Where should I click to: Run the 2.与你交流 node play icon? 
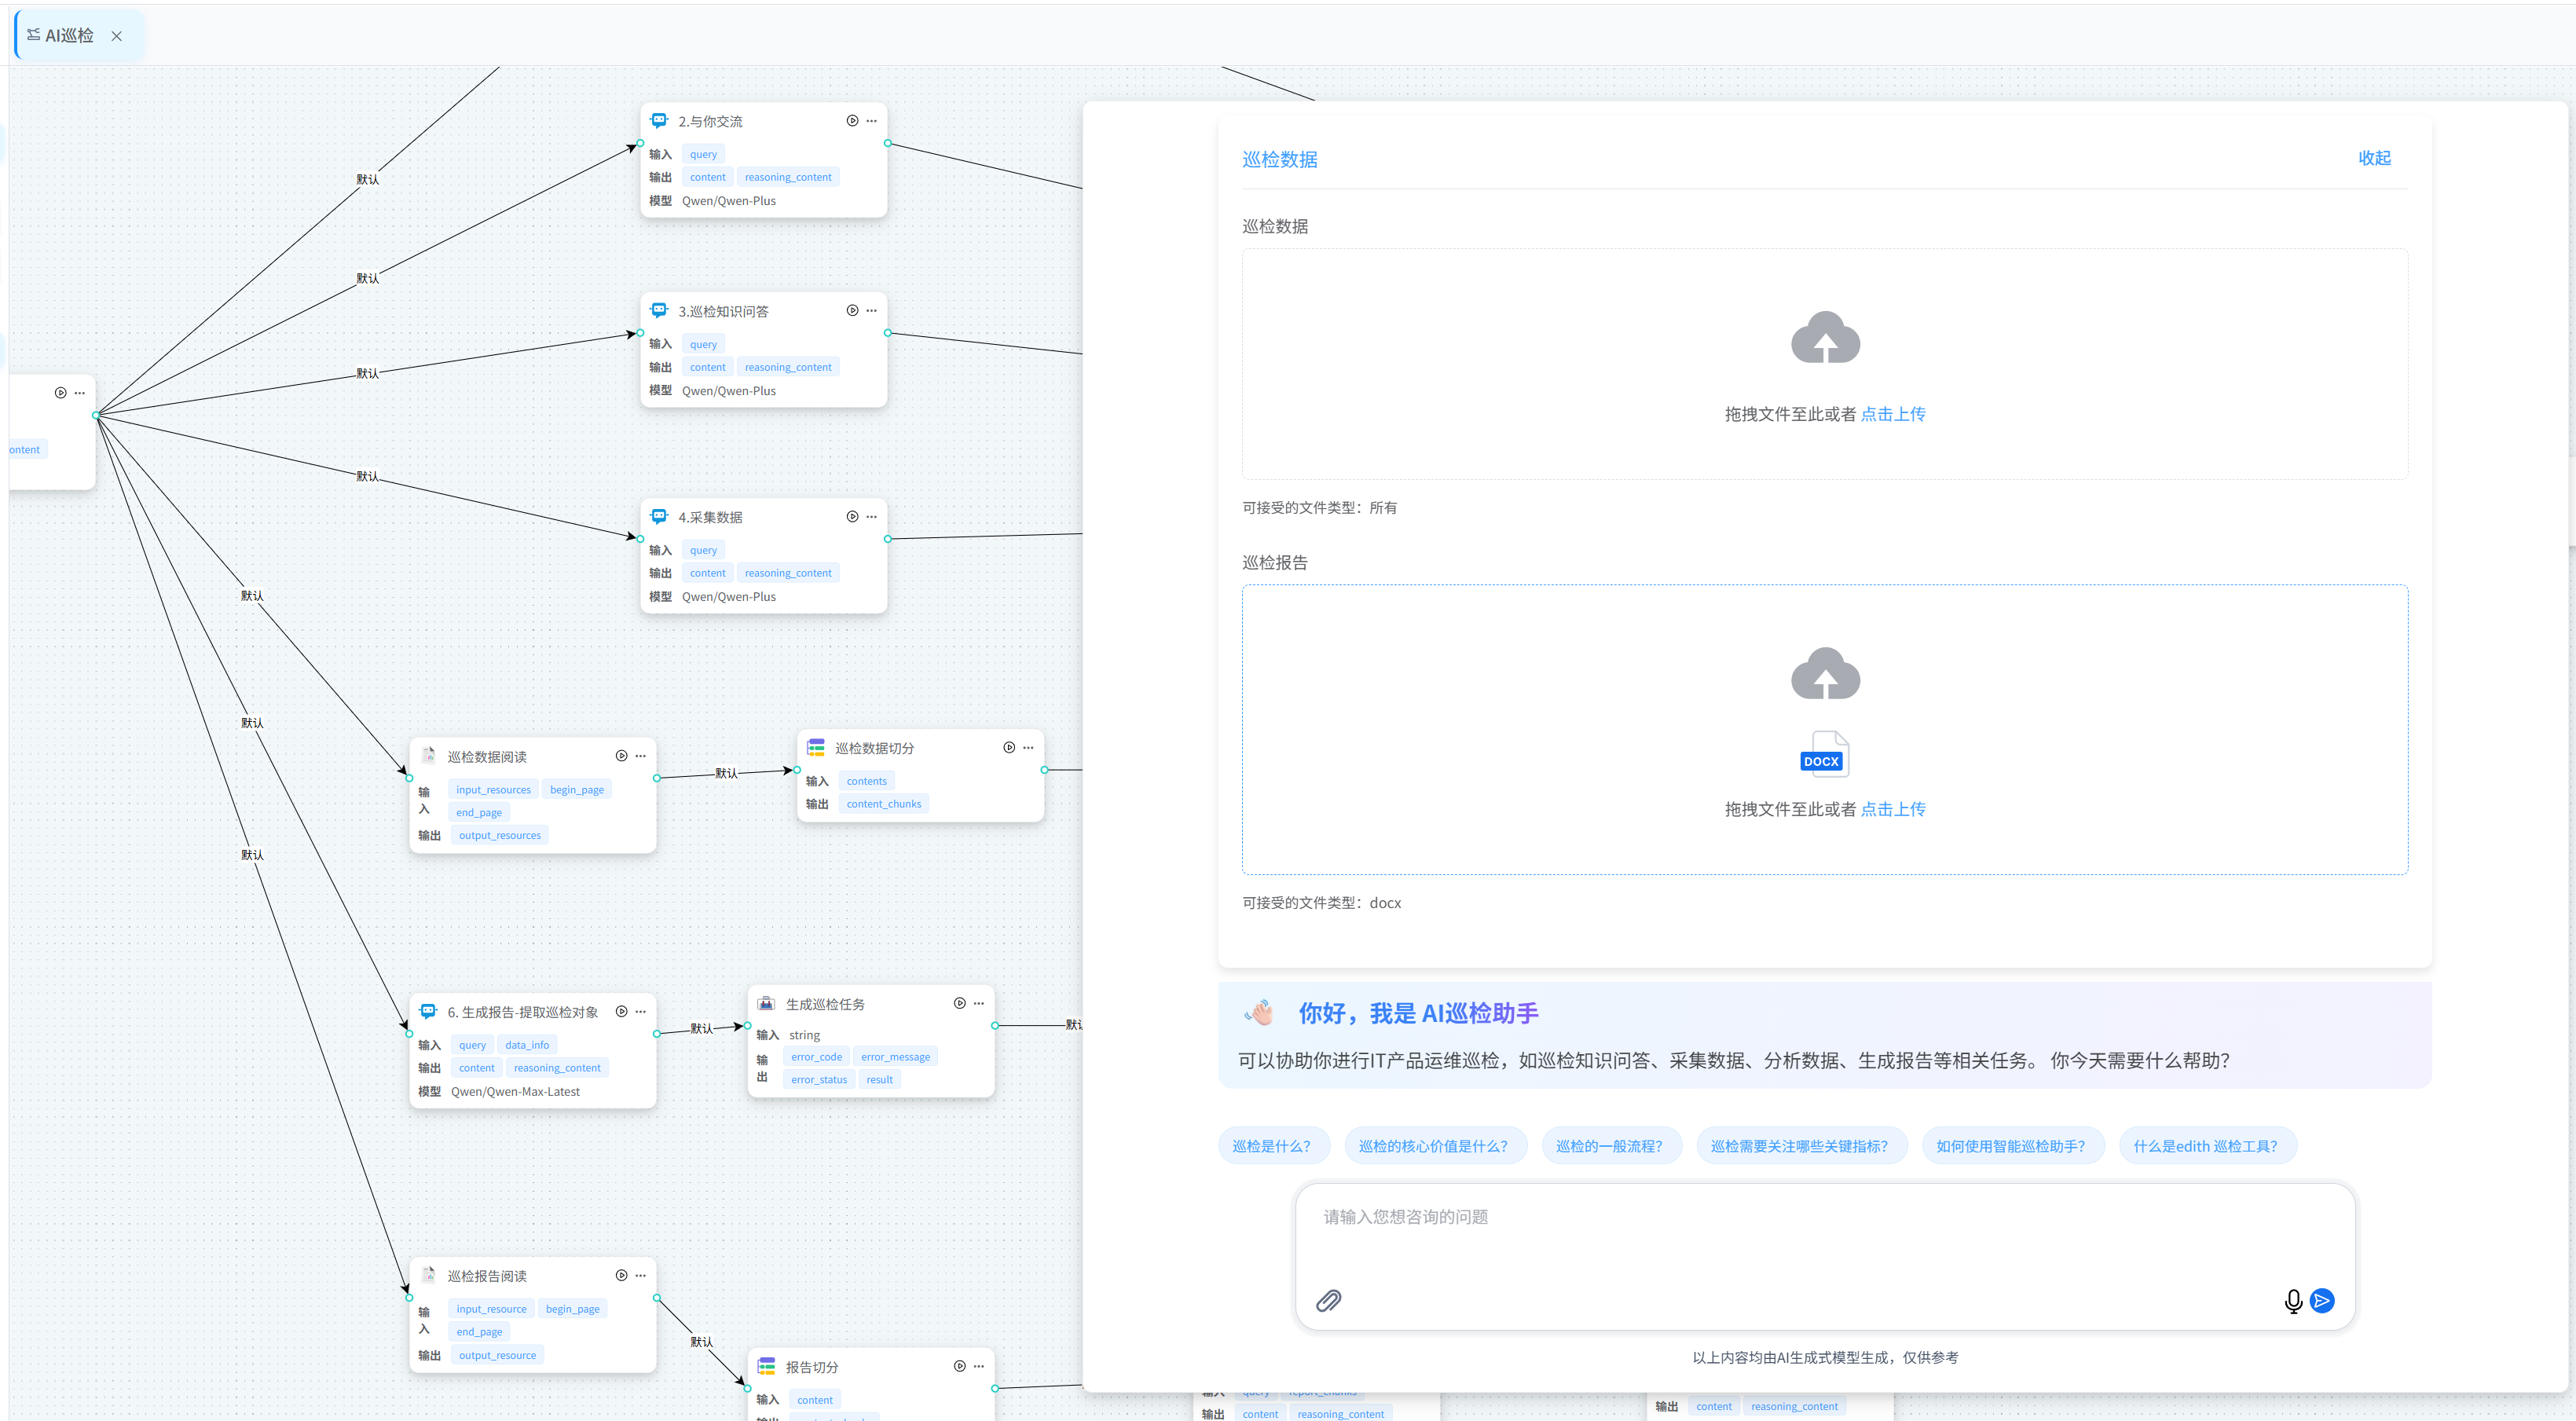point(852,121)
